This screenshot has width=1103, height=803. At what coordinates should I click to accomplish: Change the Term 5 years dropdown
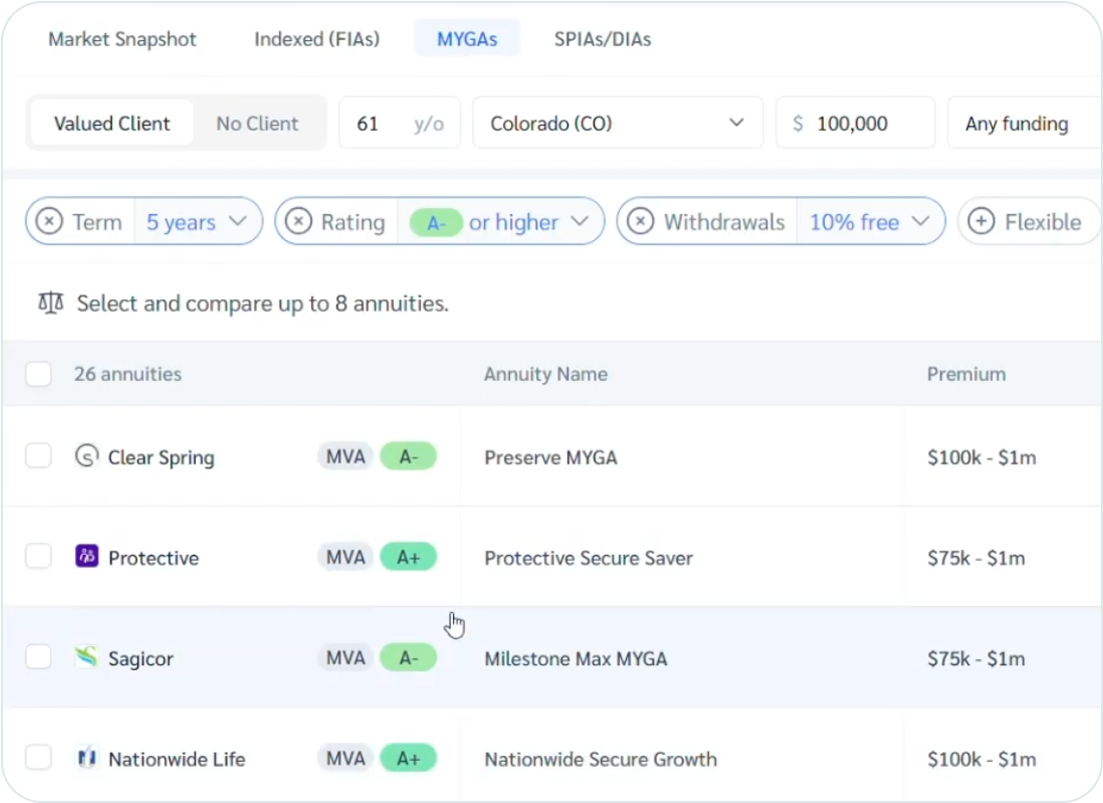coord(197,221)
